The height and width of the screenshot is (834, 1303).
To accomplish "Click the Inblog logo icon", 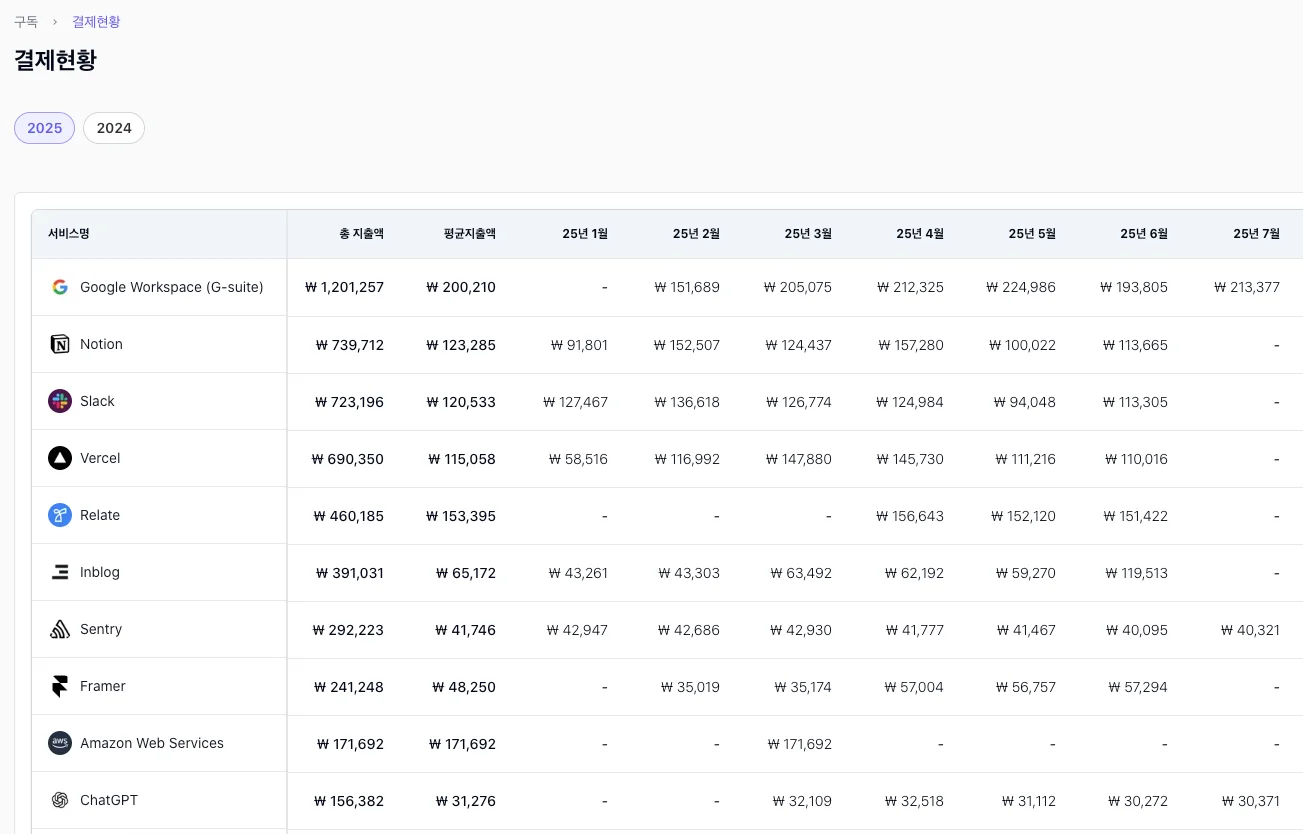I will (x=60, y=572).
